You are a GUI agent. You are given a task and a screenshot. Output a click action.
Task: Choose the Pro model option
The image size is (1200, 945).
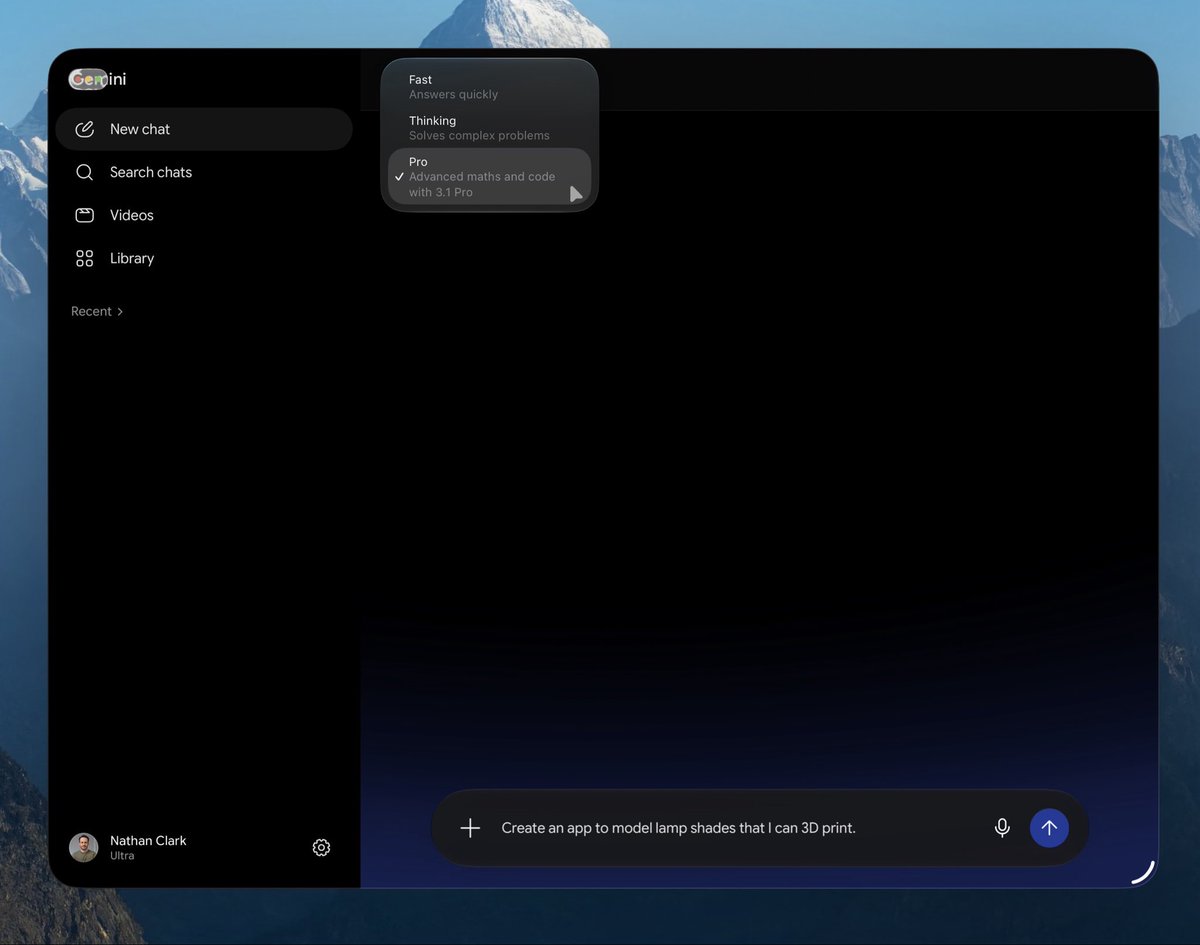[490, 176]
